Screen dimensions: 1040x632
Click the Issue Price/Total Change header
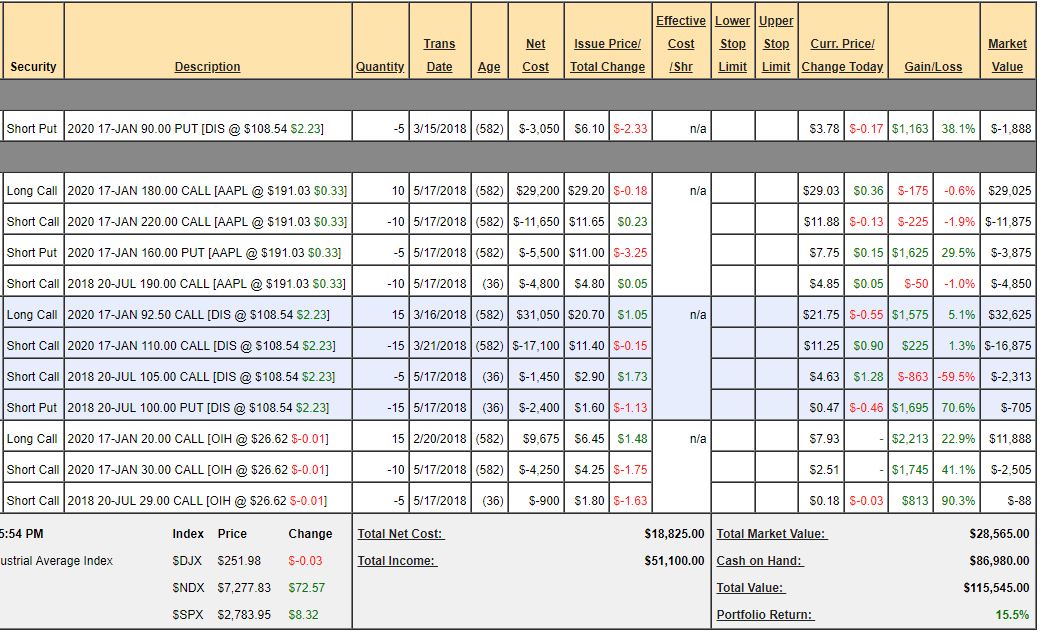pyautogui.click(x=607, y=55)
